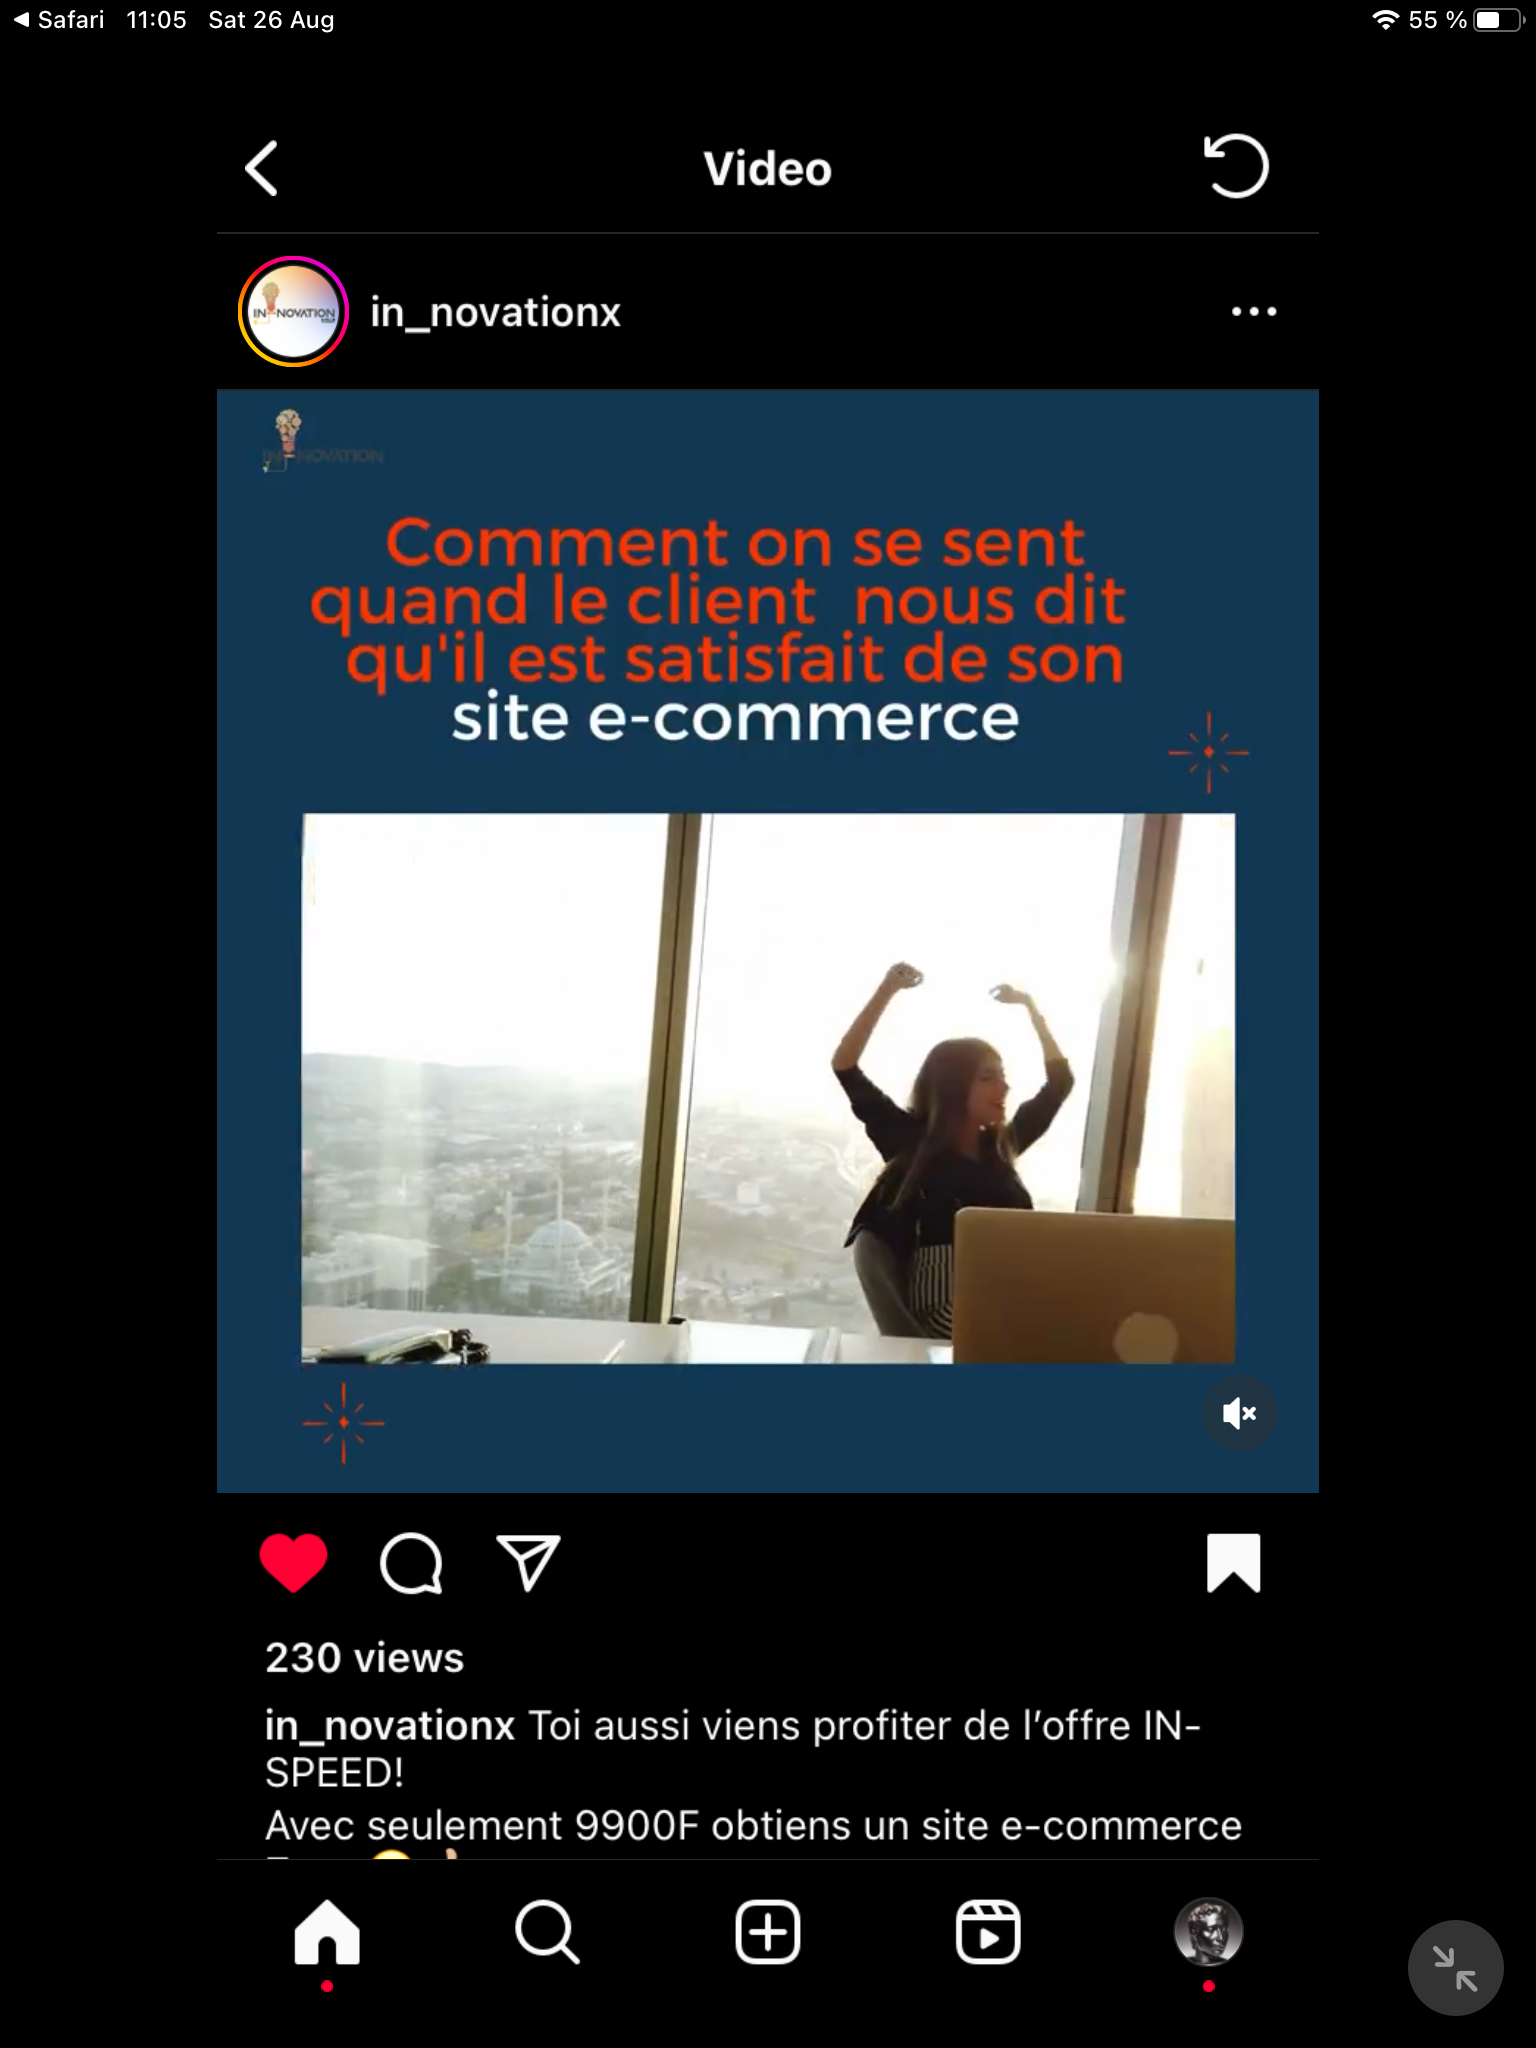1536x2048 pixels.
Task: View the 230 views count
Action: coord(365,1658)
